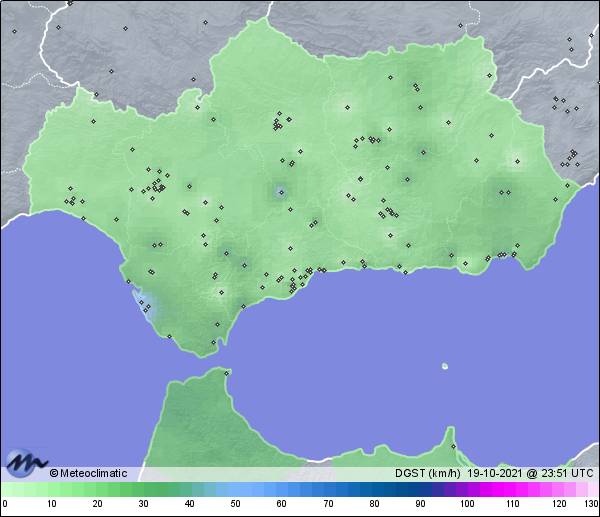This screenshot has height=517, width=600.
Task: Click scale label 0
Action: 5,504
